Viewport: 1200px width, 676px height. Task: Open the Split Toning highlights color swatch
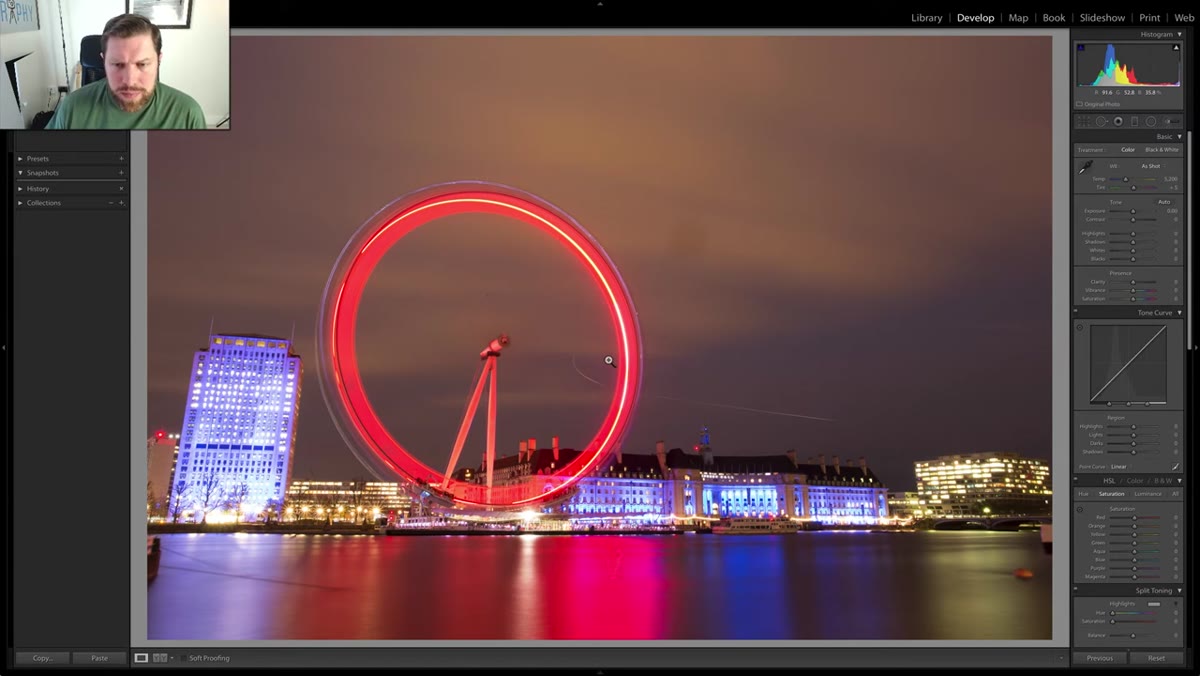[1154, 604]
